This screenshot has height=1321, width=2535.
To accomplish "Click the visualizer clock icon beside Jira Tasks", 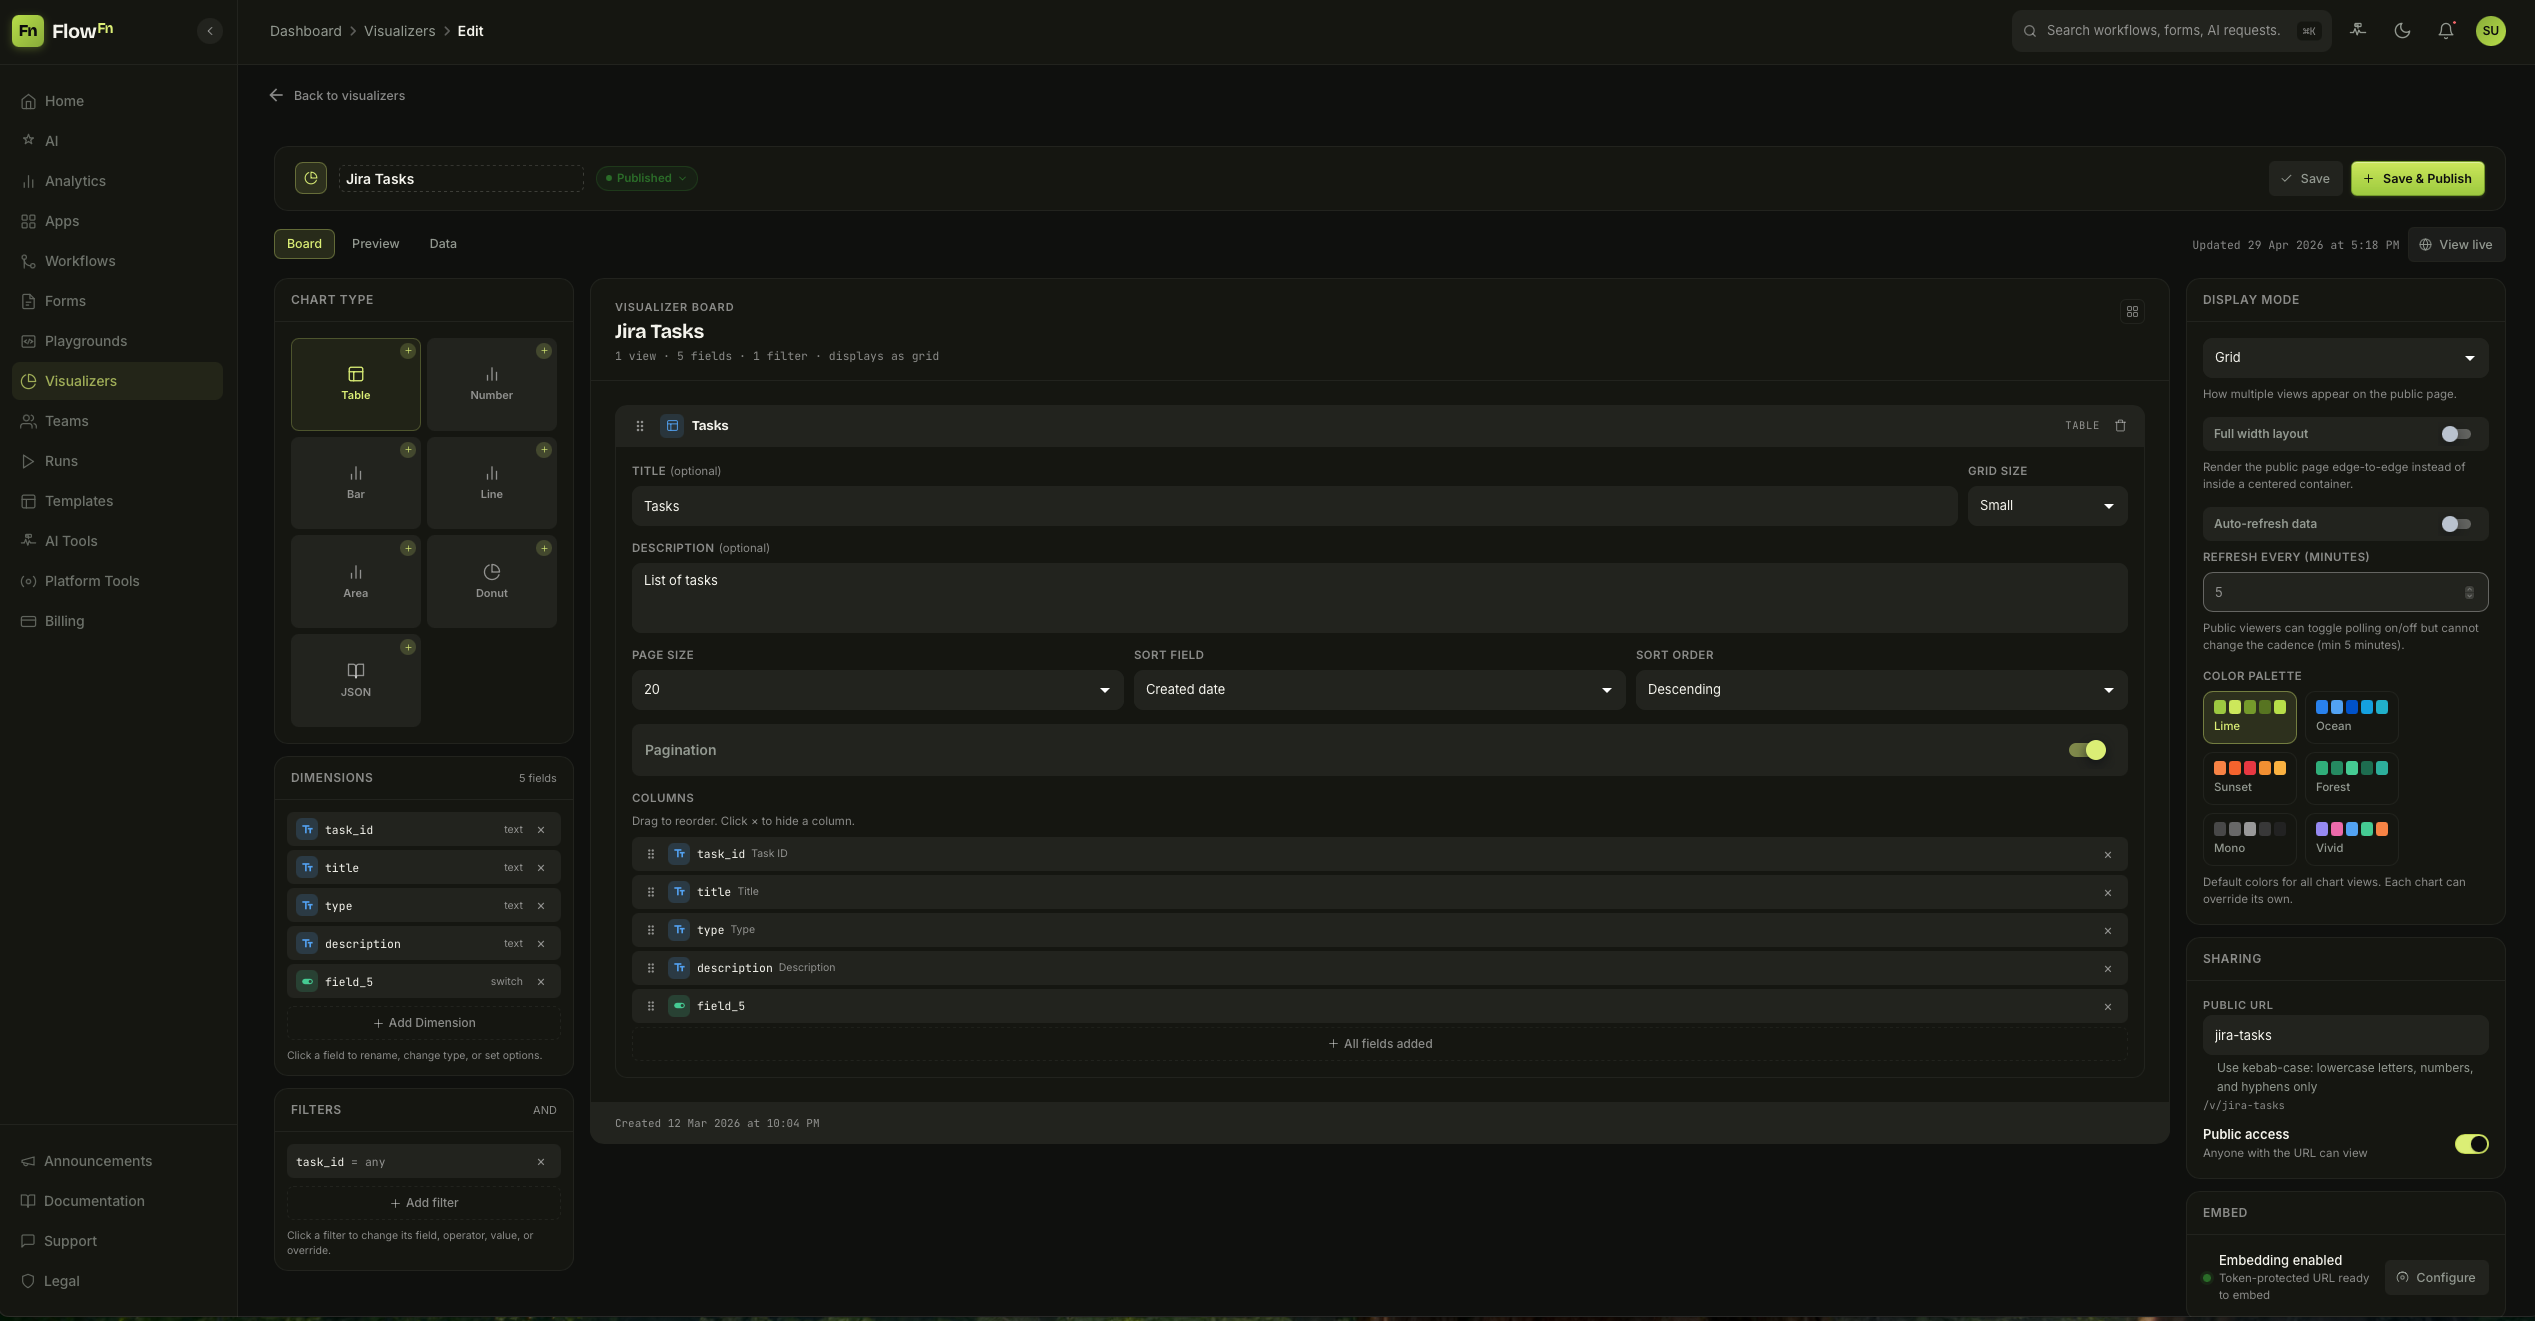I will pos(311,178).
